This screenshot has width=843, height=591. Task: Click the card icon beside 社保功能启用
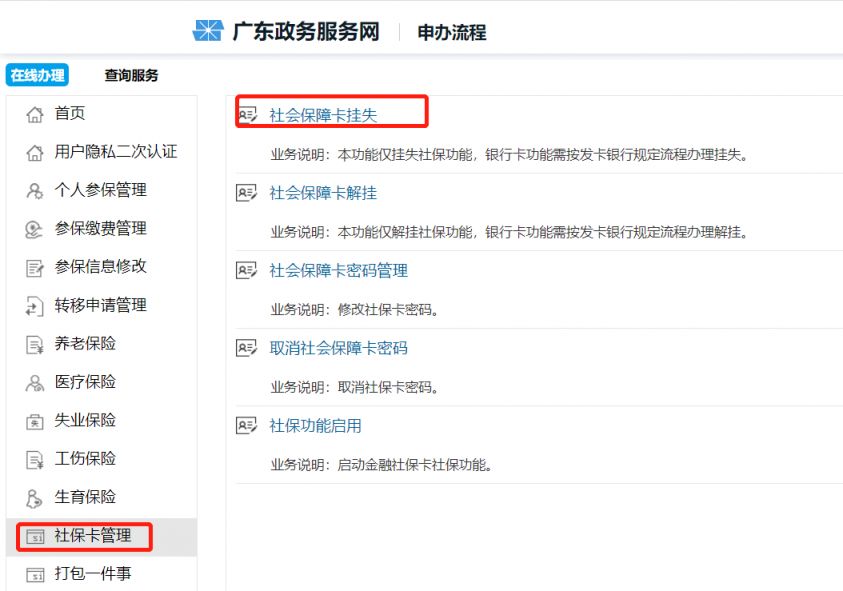246,426
